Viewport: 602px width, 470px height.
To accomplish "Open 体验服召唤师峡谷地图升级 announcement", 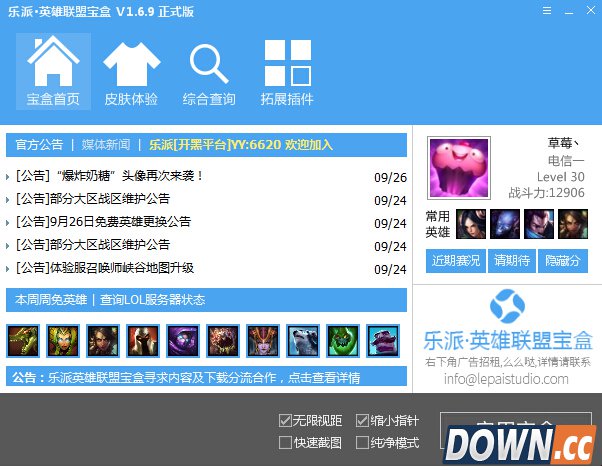I will (x=105, y=268).
